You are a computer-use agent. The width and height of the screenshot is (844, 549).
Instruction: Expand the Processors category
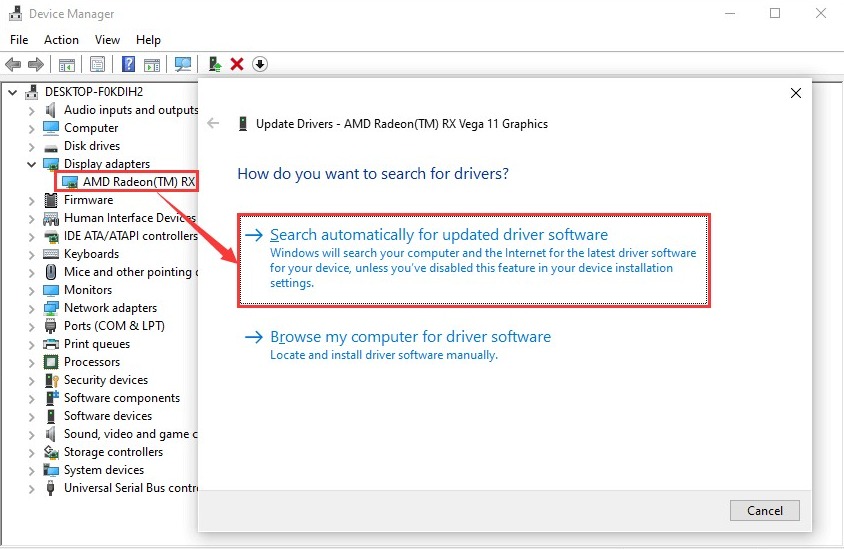[31, 362]
